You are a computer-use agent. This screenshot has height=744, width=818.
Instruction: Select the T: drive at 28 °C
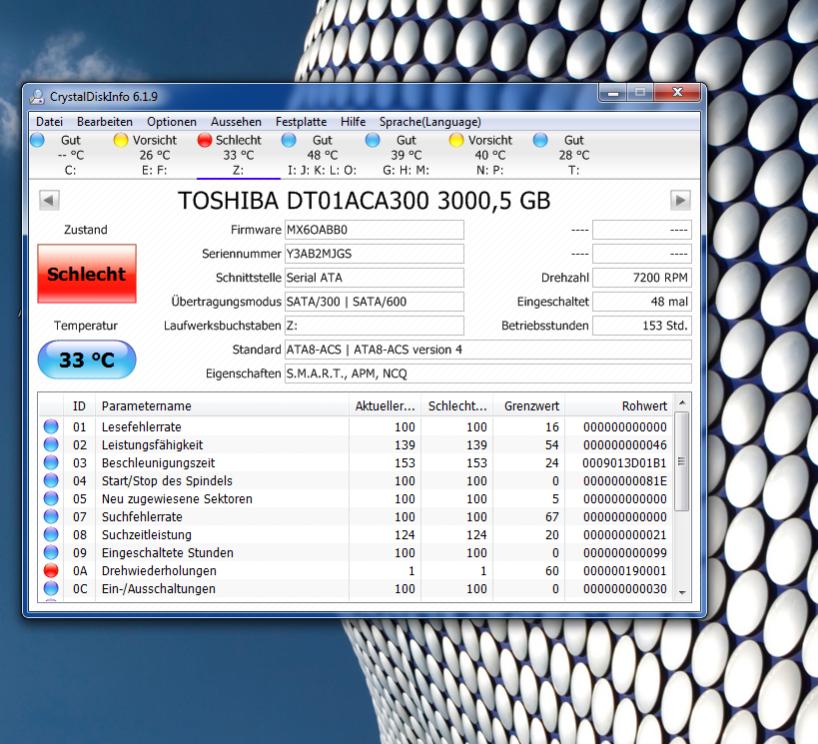[574, 155]
